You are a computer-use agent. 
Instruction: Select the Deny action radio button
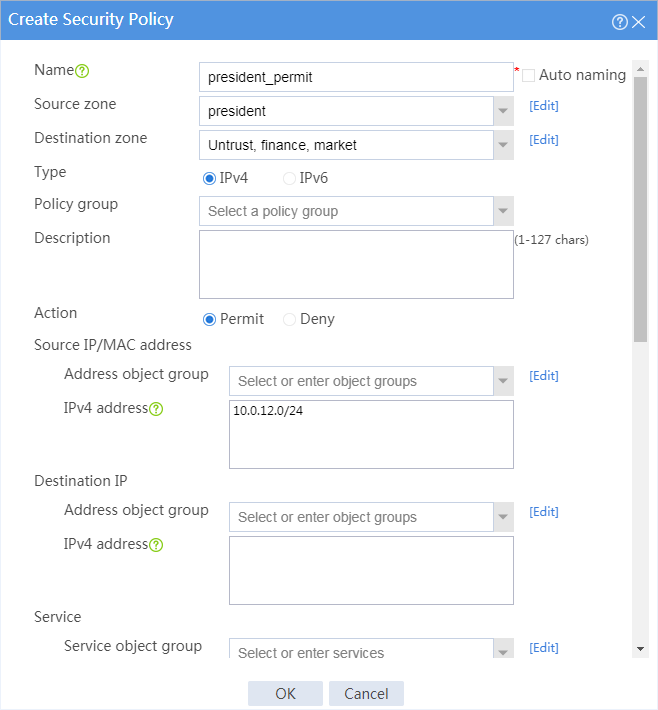tap(289, 320)
